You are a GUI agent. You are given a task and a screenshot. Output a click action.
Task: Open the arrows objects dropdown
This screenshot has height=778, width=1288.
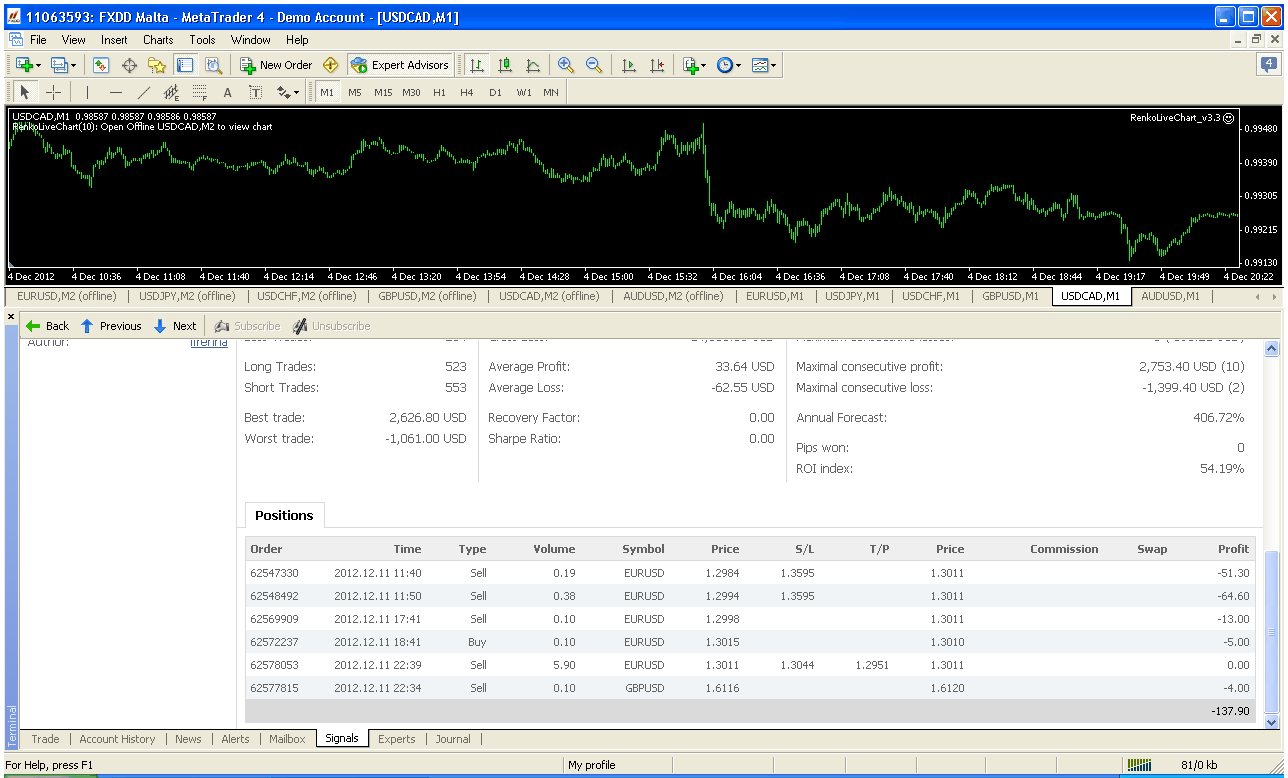(288, 92)
